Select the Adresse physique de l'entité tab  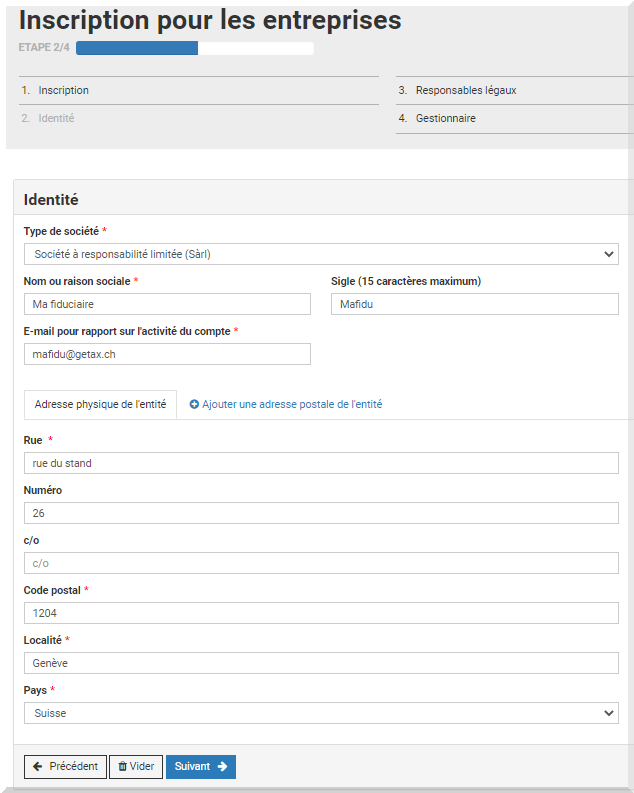pos(100,404)
